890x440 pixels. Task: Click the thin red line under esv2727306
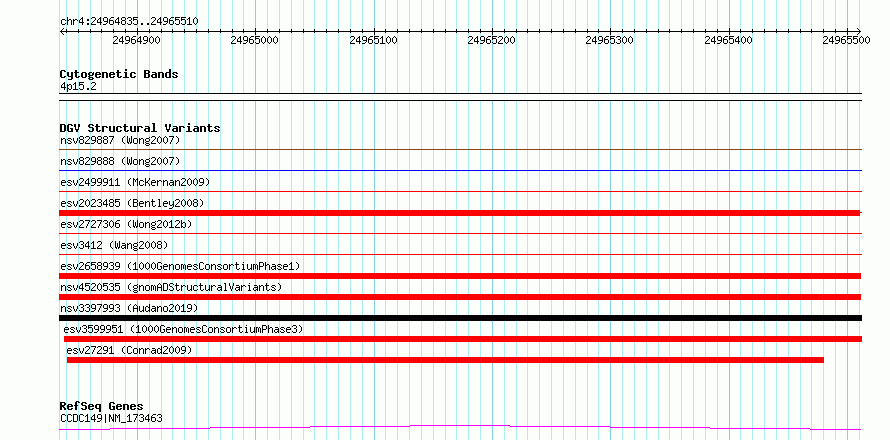pyautogui.click(x=460, y=233)
